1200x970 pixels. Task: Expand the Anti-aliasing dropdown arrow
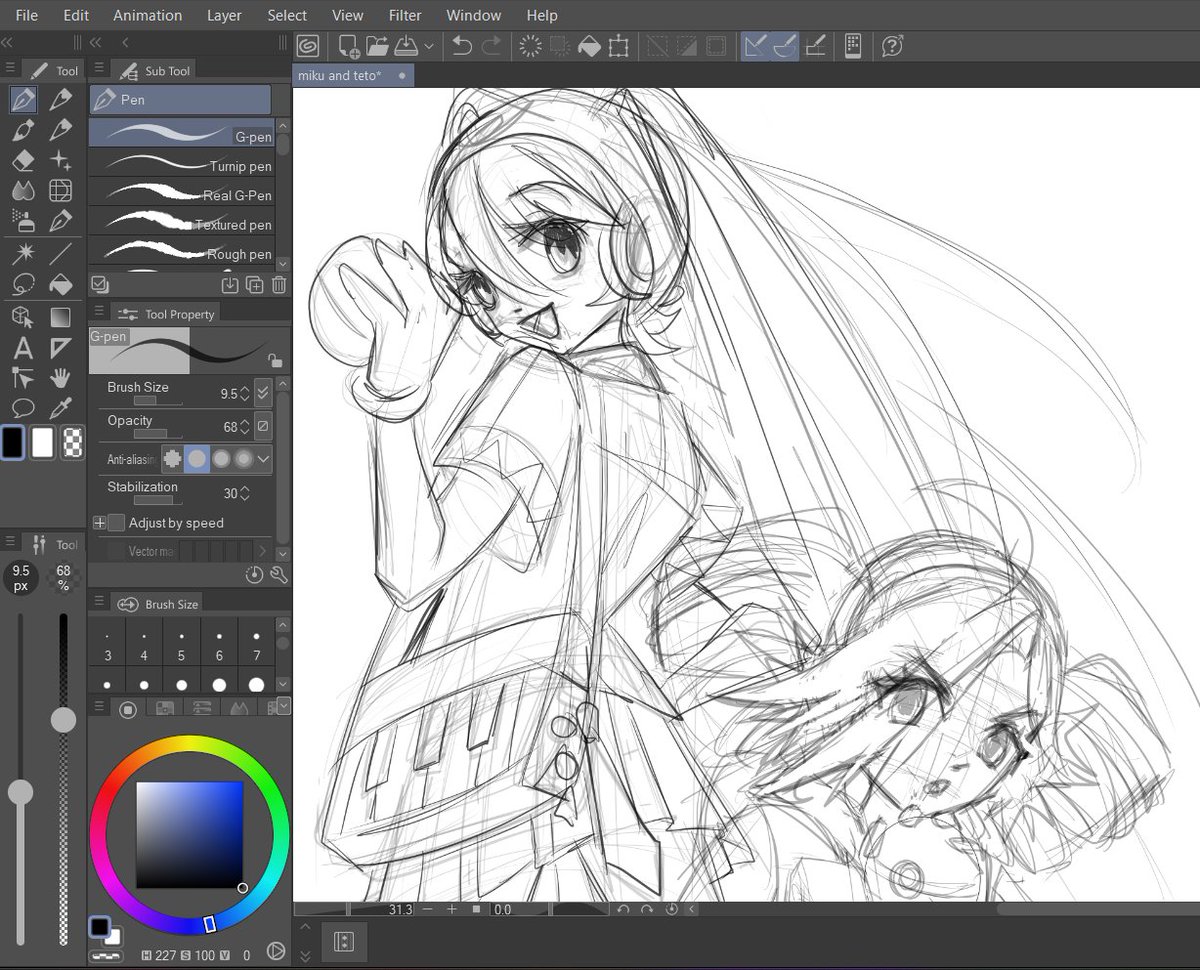click(x=264, y=459)
